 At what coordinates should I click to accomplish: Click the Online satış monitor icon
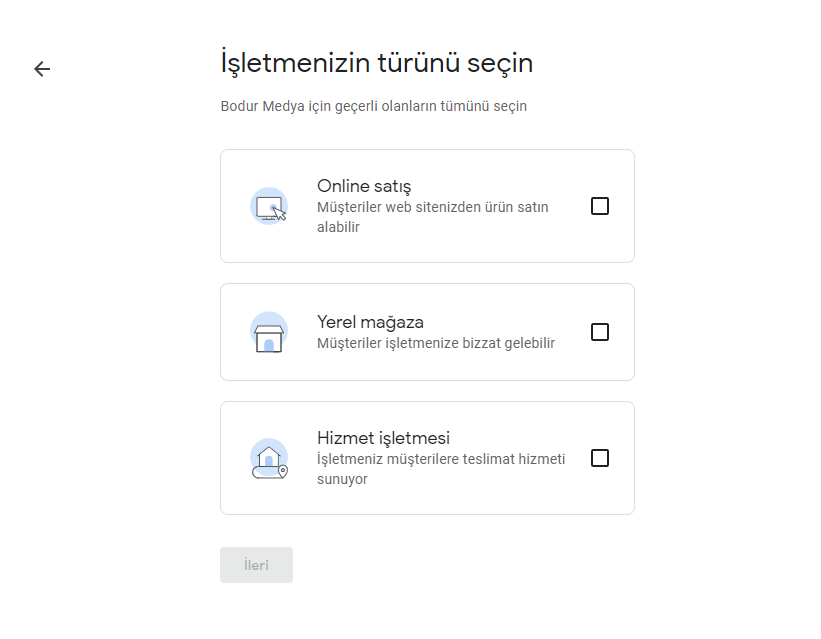[269, 206]
